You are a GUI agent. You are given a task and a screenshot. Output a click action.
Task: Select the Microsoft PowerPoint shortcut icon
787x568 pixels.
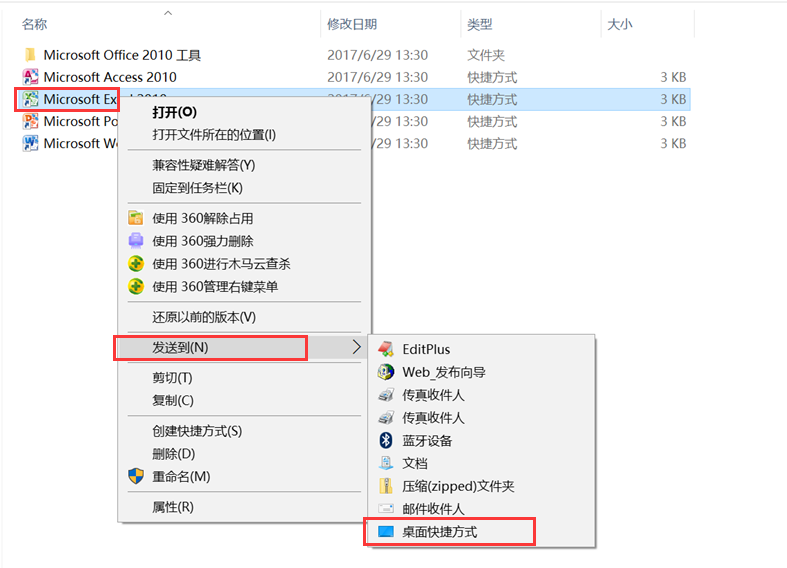click(x=30, y=121)
